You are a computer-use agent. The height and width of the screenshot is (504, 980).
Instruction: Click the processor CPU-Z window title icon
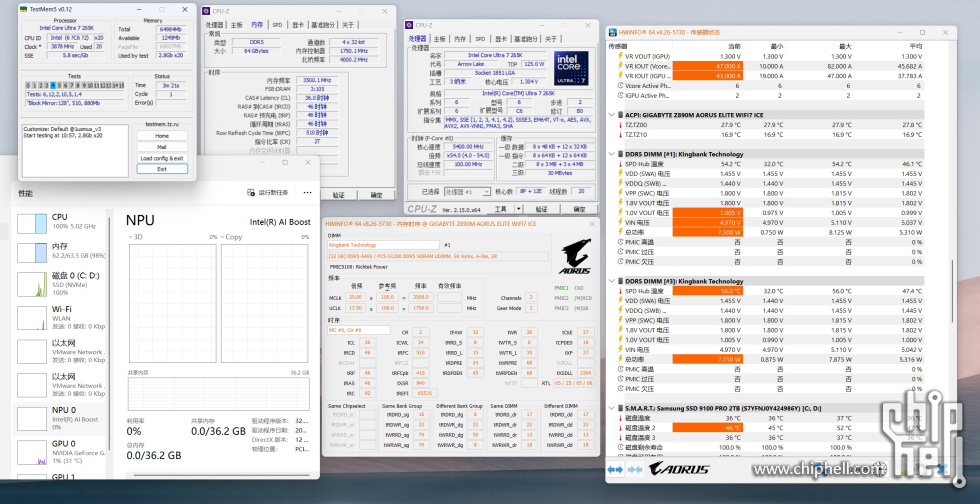[409, 25]
